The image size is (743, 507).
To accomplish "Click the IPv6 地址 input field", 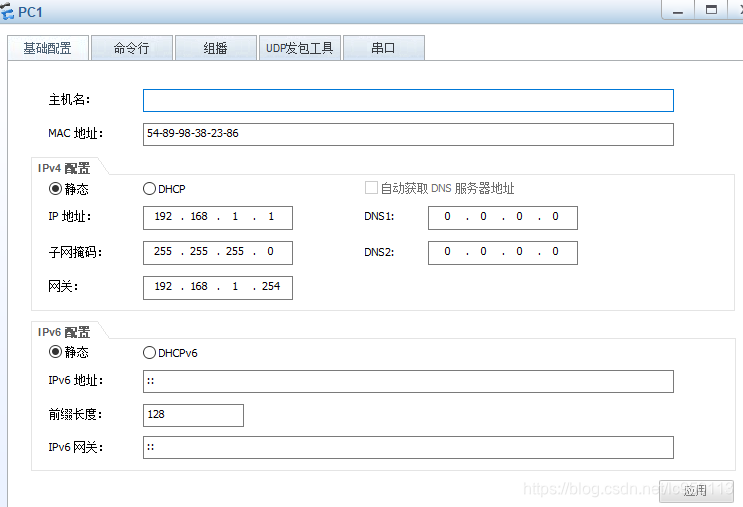I will (408, 381).
